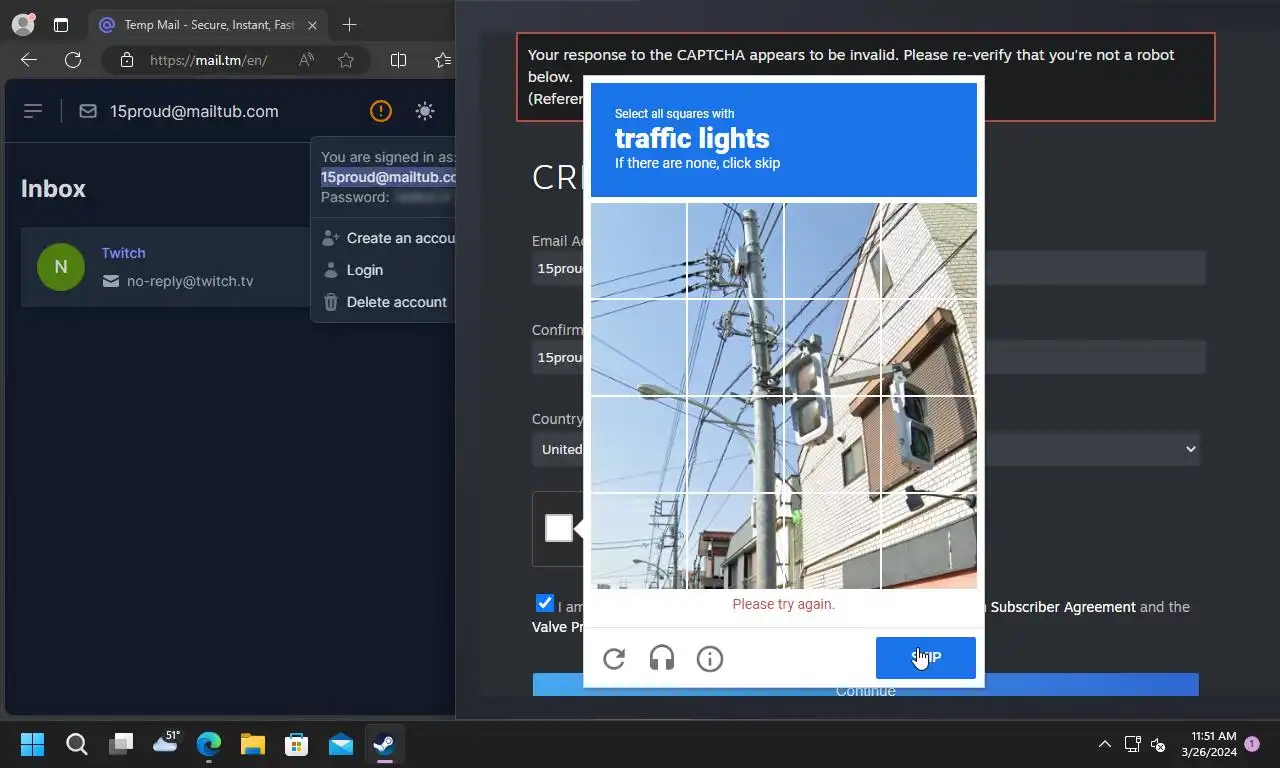Viewport: 1280px width, 768px height.
Task: Get an audio challenge via headphones icon
Action: pos(662,658)
